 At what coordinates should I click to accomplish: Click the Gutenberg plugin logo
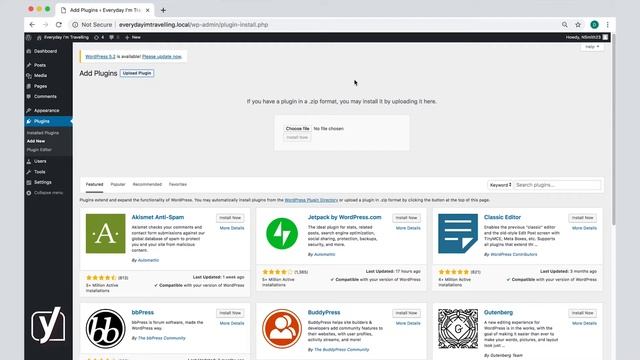[x=458, y=329]
